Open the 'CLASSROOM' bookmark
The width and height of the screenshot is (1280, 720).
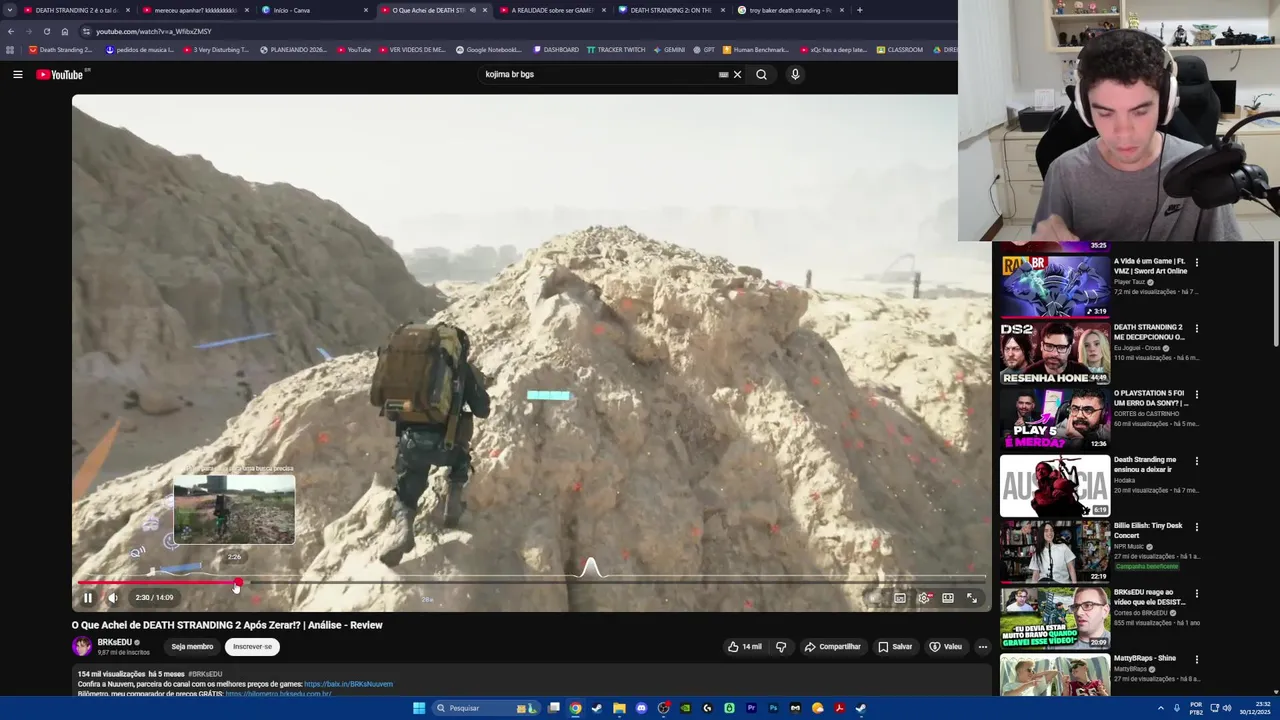coord(900,49)
